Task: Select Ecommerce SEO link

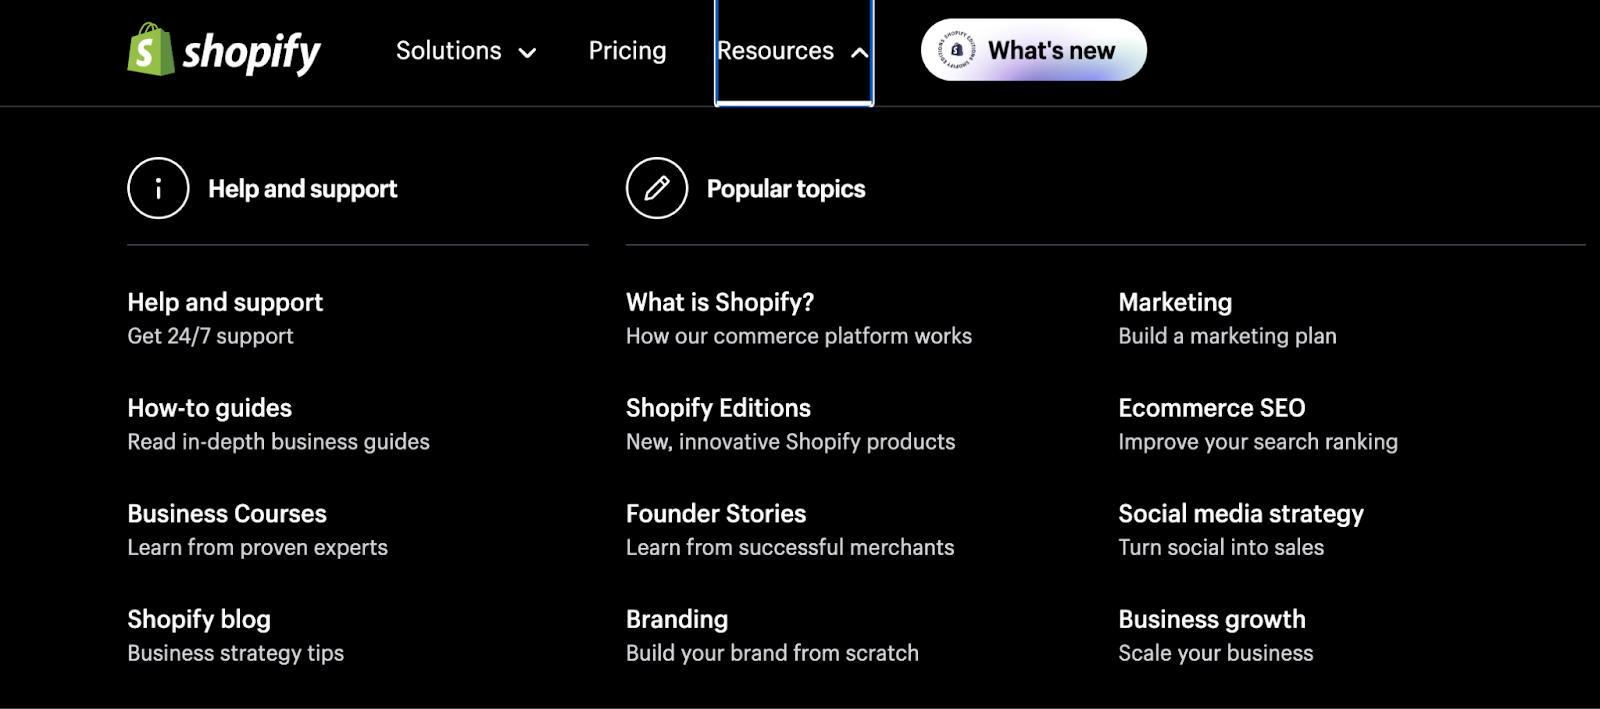Action: pyautogui.click(x=1212, y=408)
